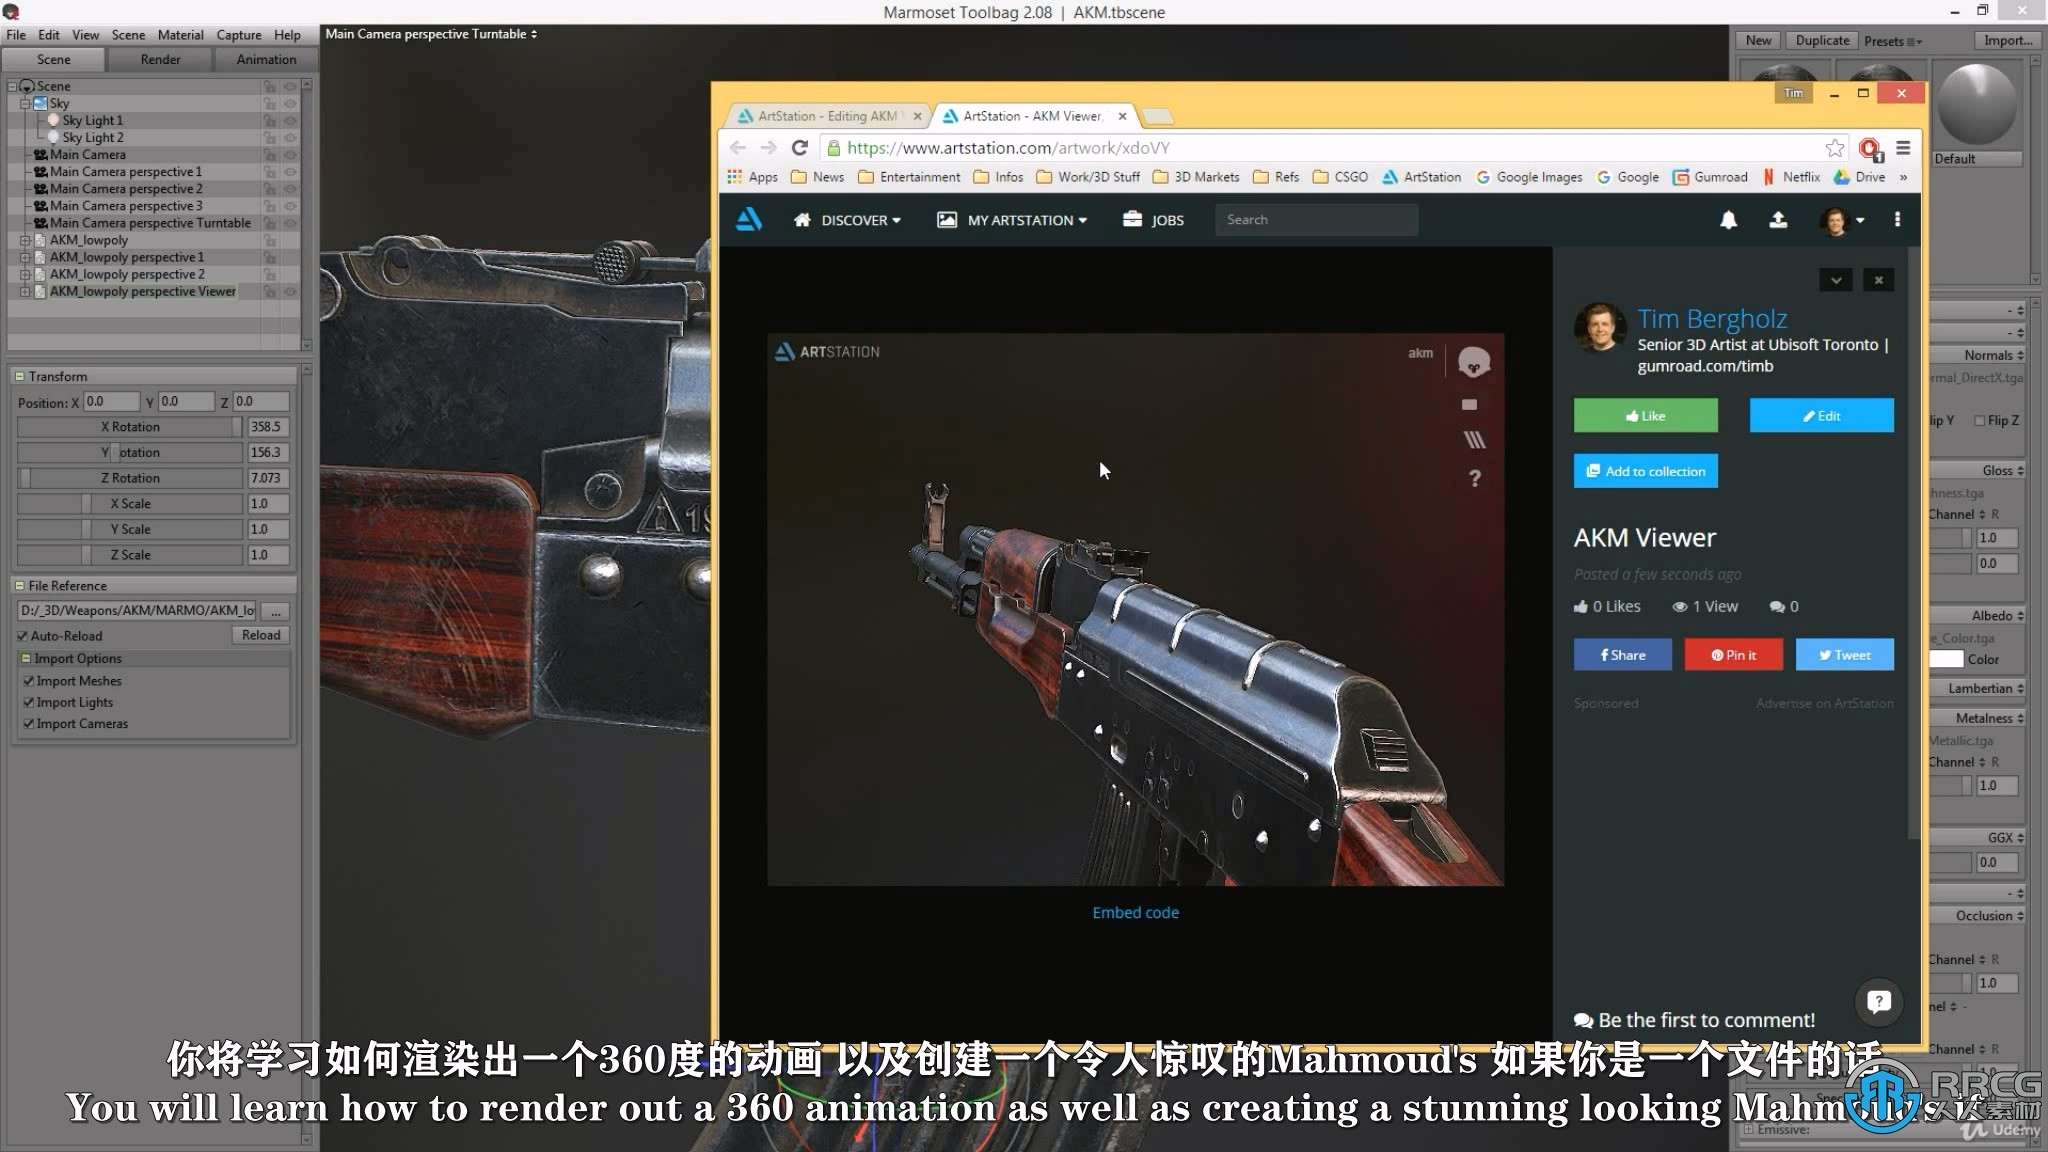
Task: Hide the AKM_lowpoly perspective Viewer object
Action: pyautogui.click(x=290, y=292)
